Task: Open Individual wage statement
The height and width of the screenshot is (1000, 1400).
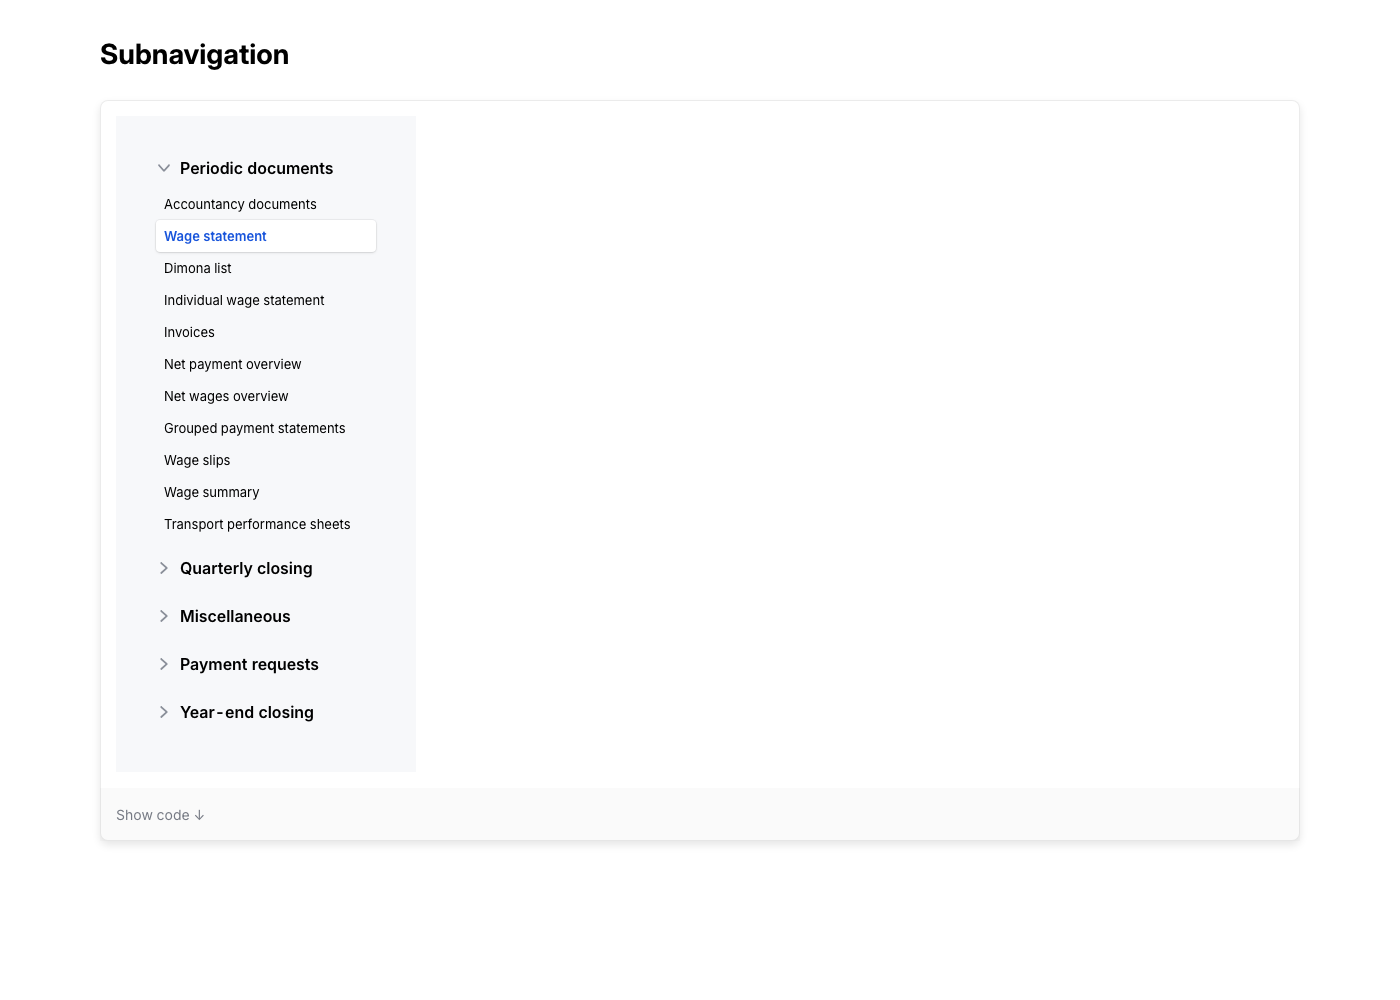Action: pyautogui.click(x=244, y=300)
